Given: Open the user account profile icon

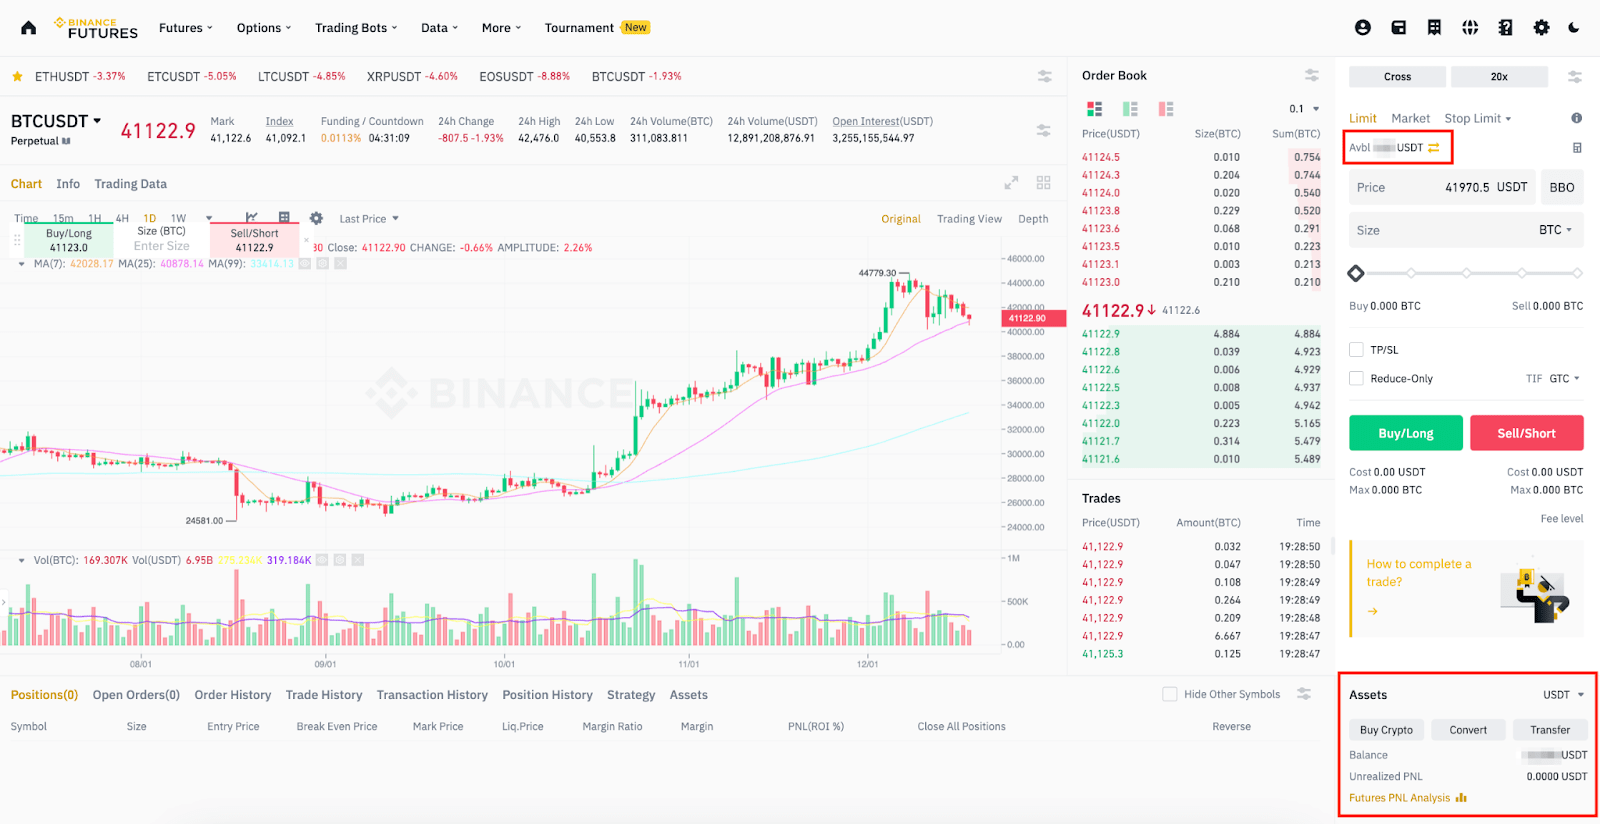Looking at the screenshot, I should click(x=1362, y=28).
